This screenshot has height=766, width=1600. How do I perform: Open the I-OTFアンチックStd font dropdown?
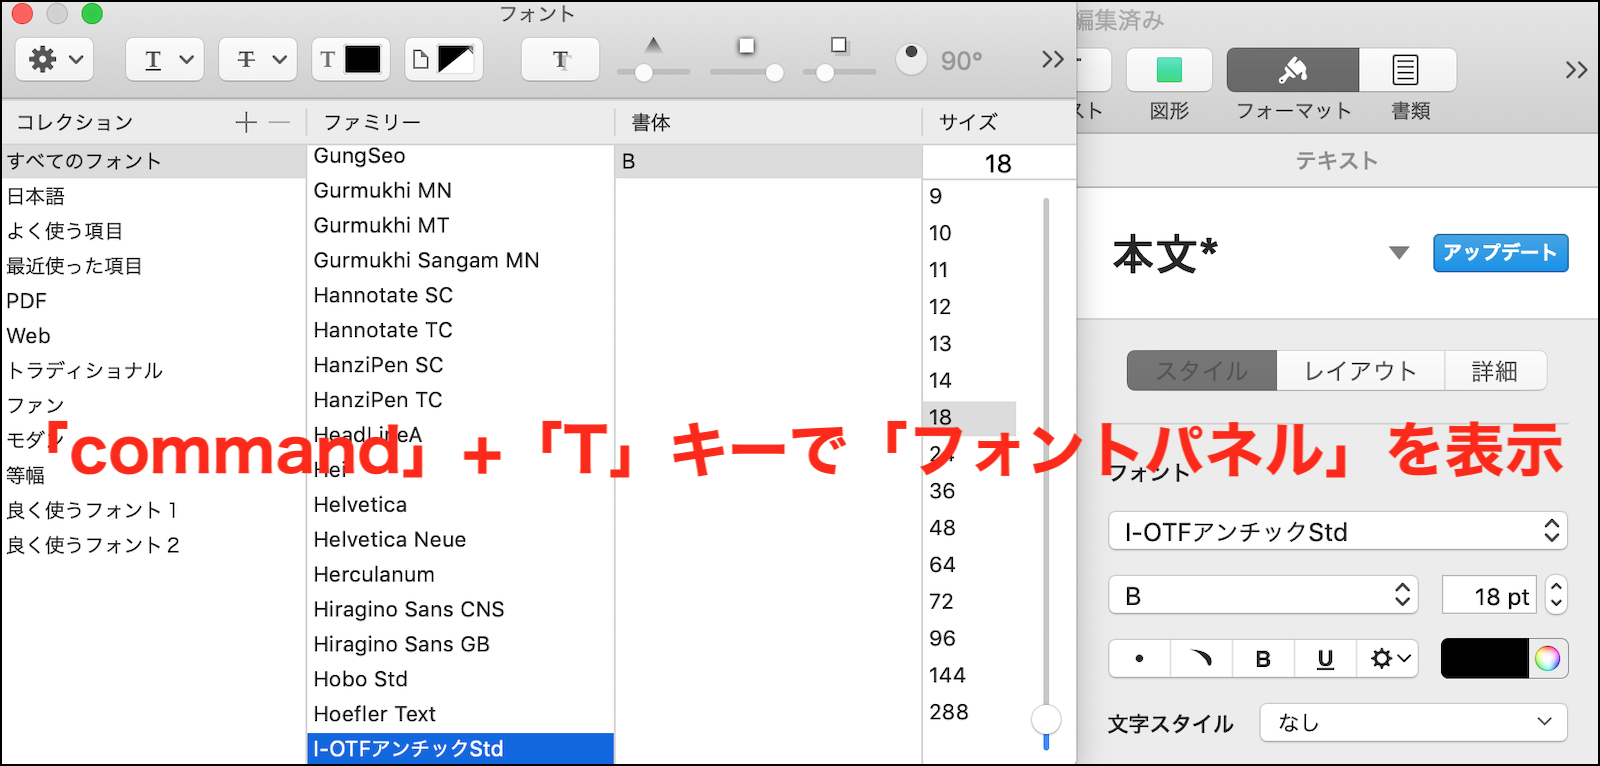click(x=1337, y=531)
